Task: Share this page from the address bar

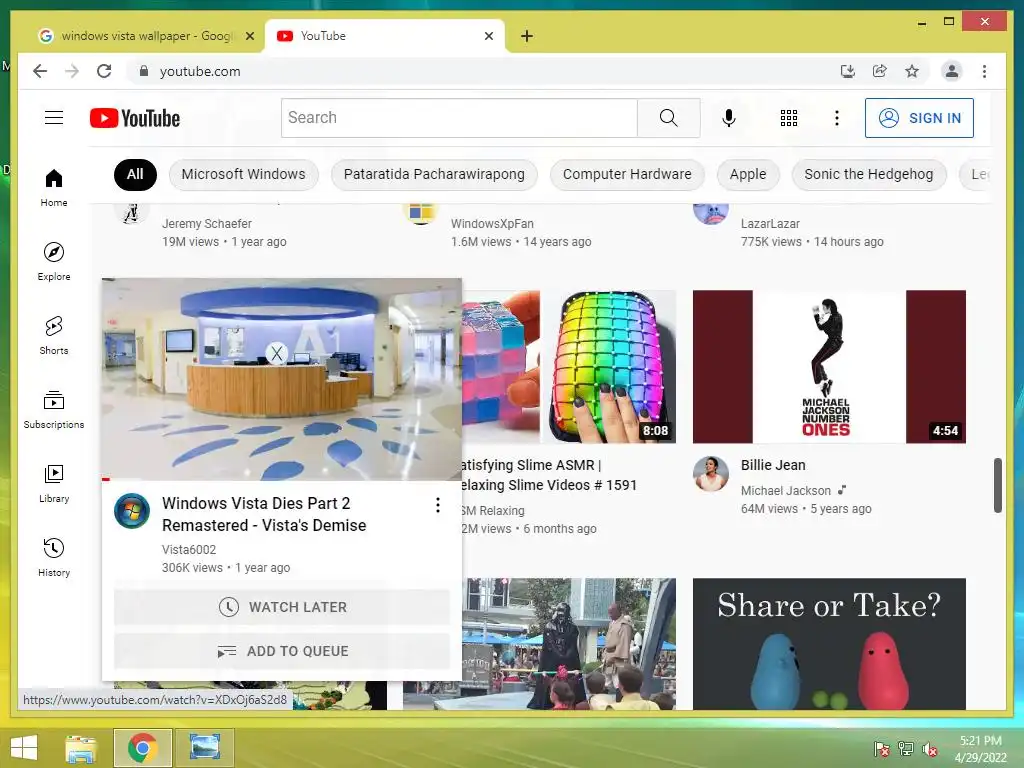Action: 880,71
